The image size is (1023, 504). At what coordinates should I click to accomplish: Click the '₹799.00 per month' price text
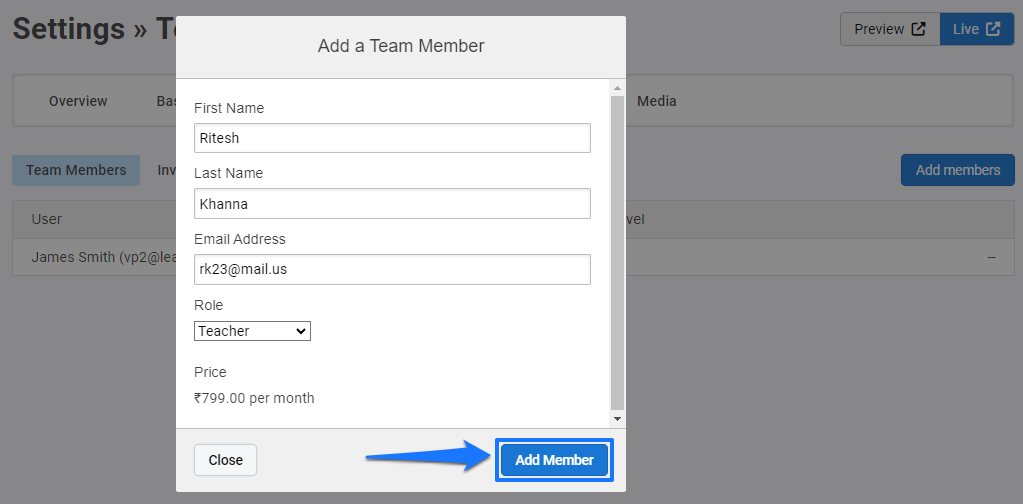pyautogui.click(x=254, y=398)
